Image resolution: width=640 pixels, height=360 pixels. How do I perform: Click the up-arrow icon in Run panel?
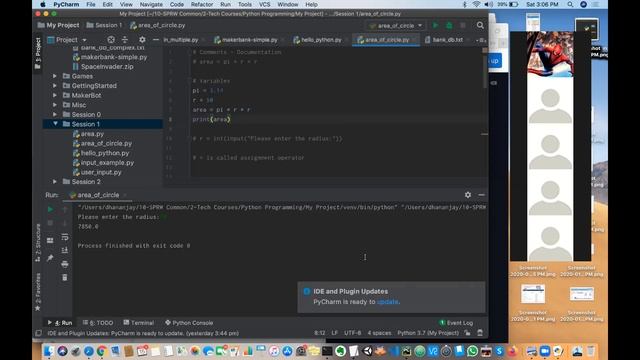point(64,209)
